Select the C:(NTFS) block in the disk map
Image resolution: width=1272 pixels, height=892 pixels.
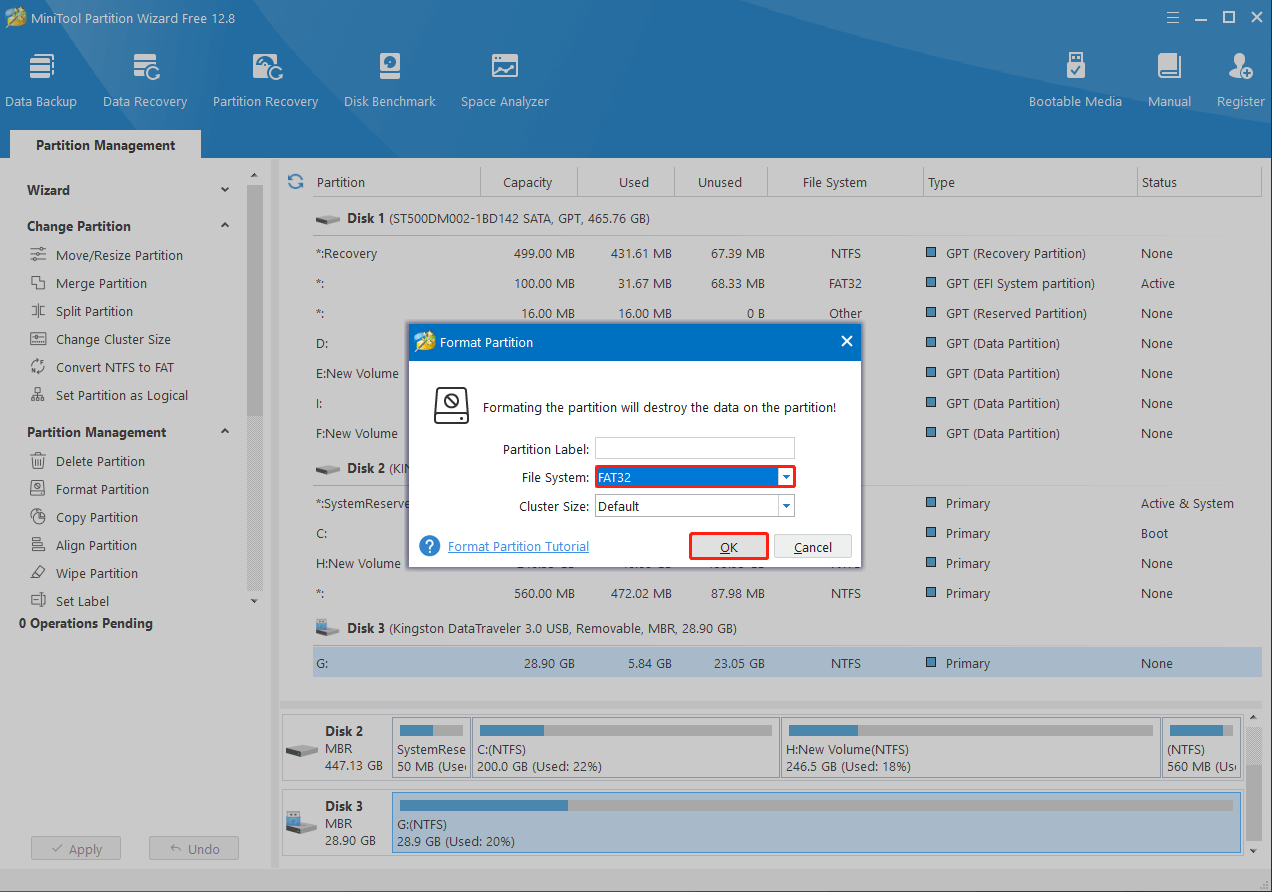(x=625, y=747)
